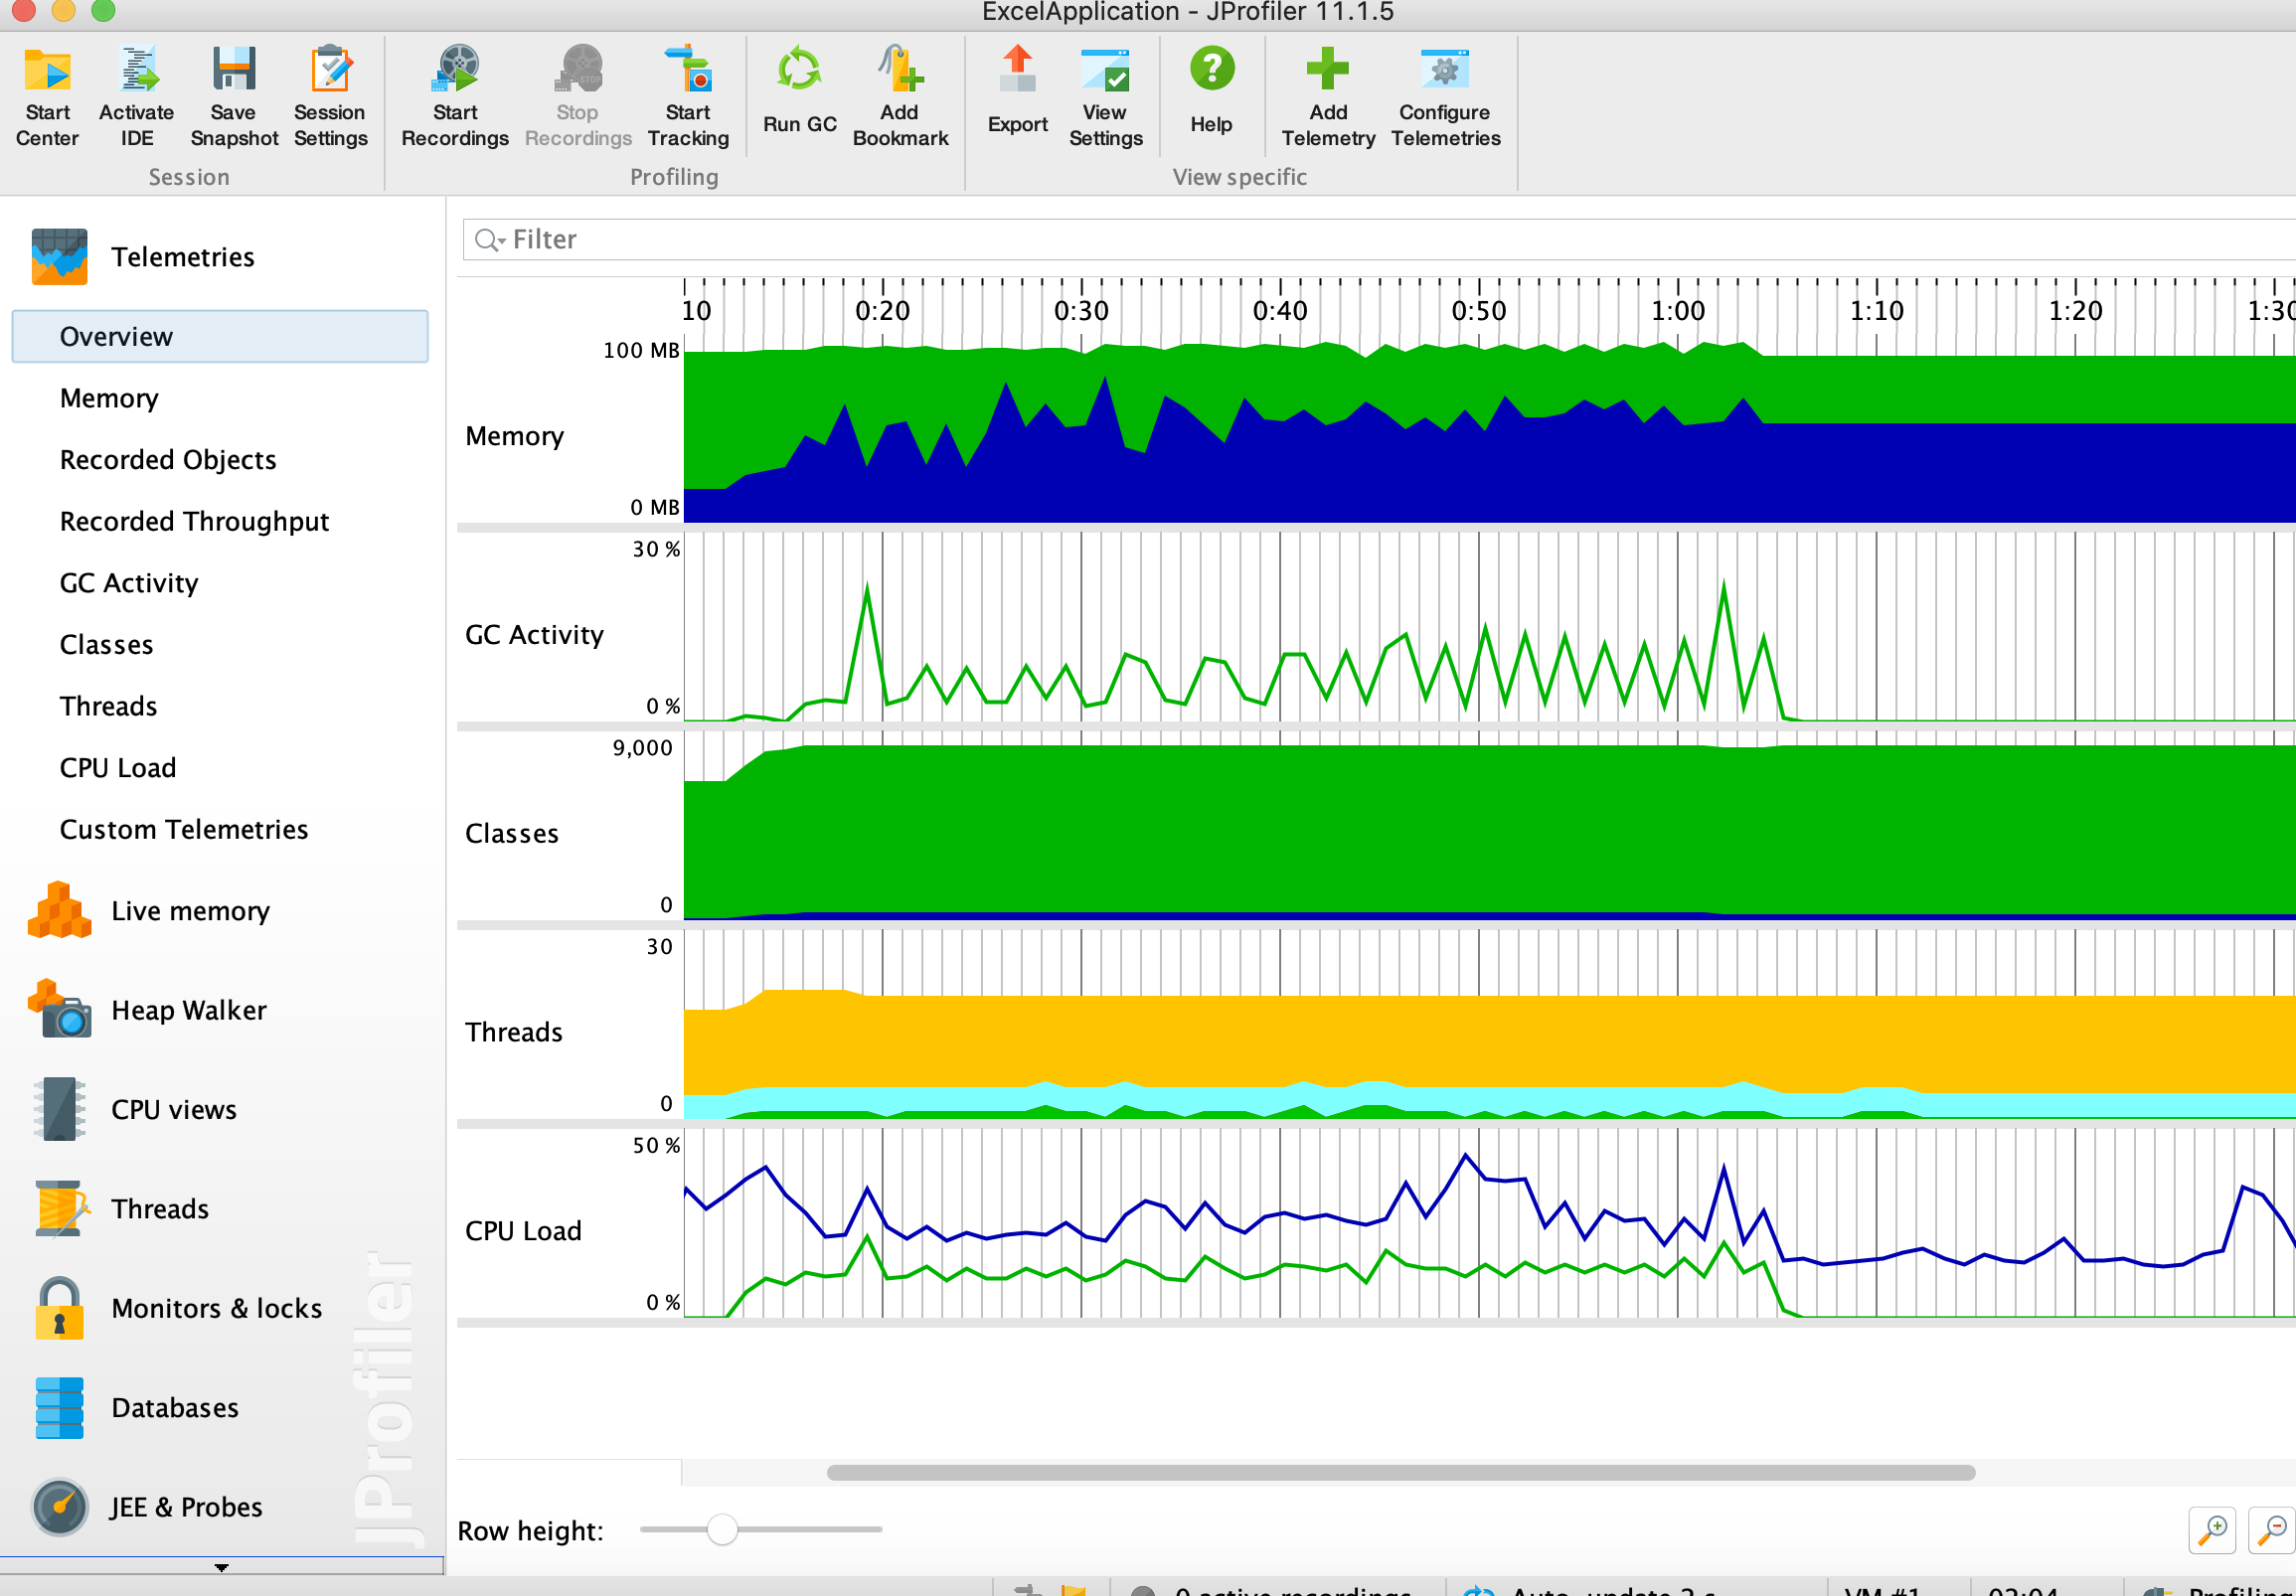Open the filter options magnifier dropdown
The image size is (2296, 1596).
pyautogui.click(x=489, y=240)
